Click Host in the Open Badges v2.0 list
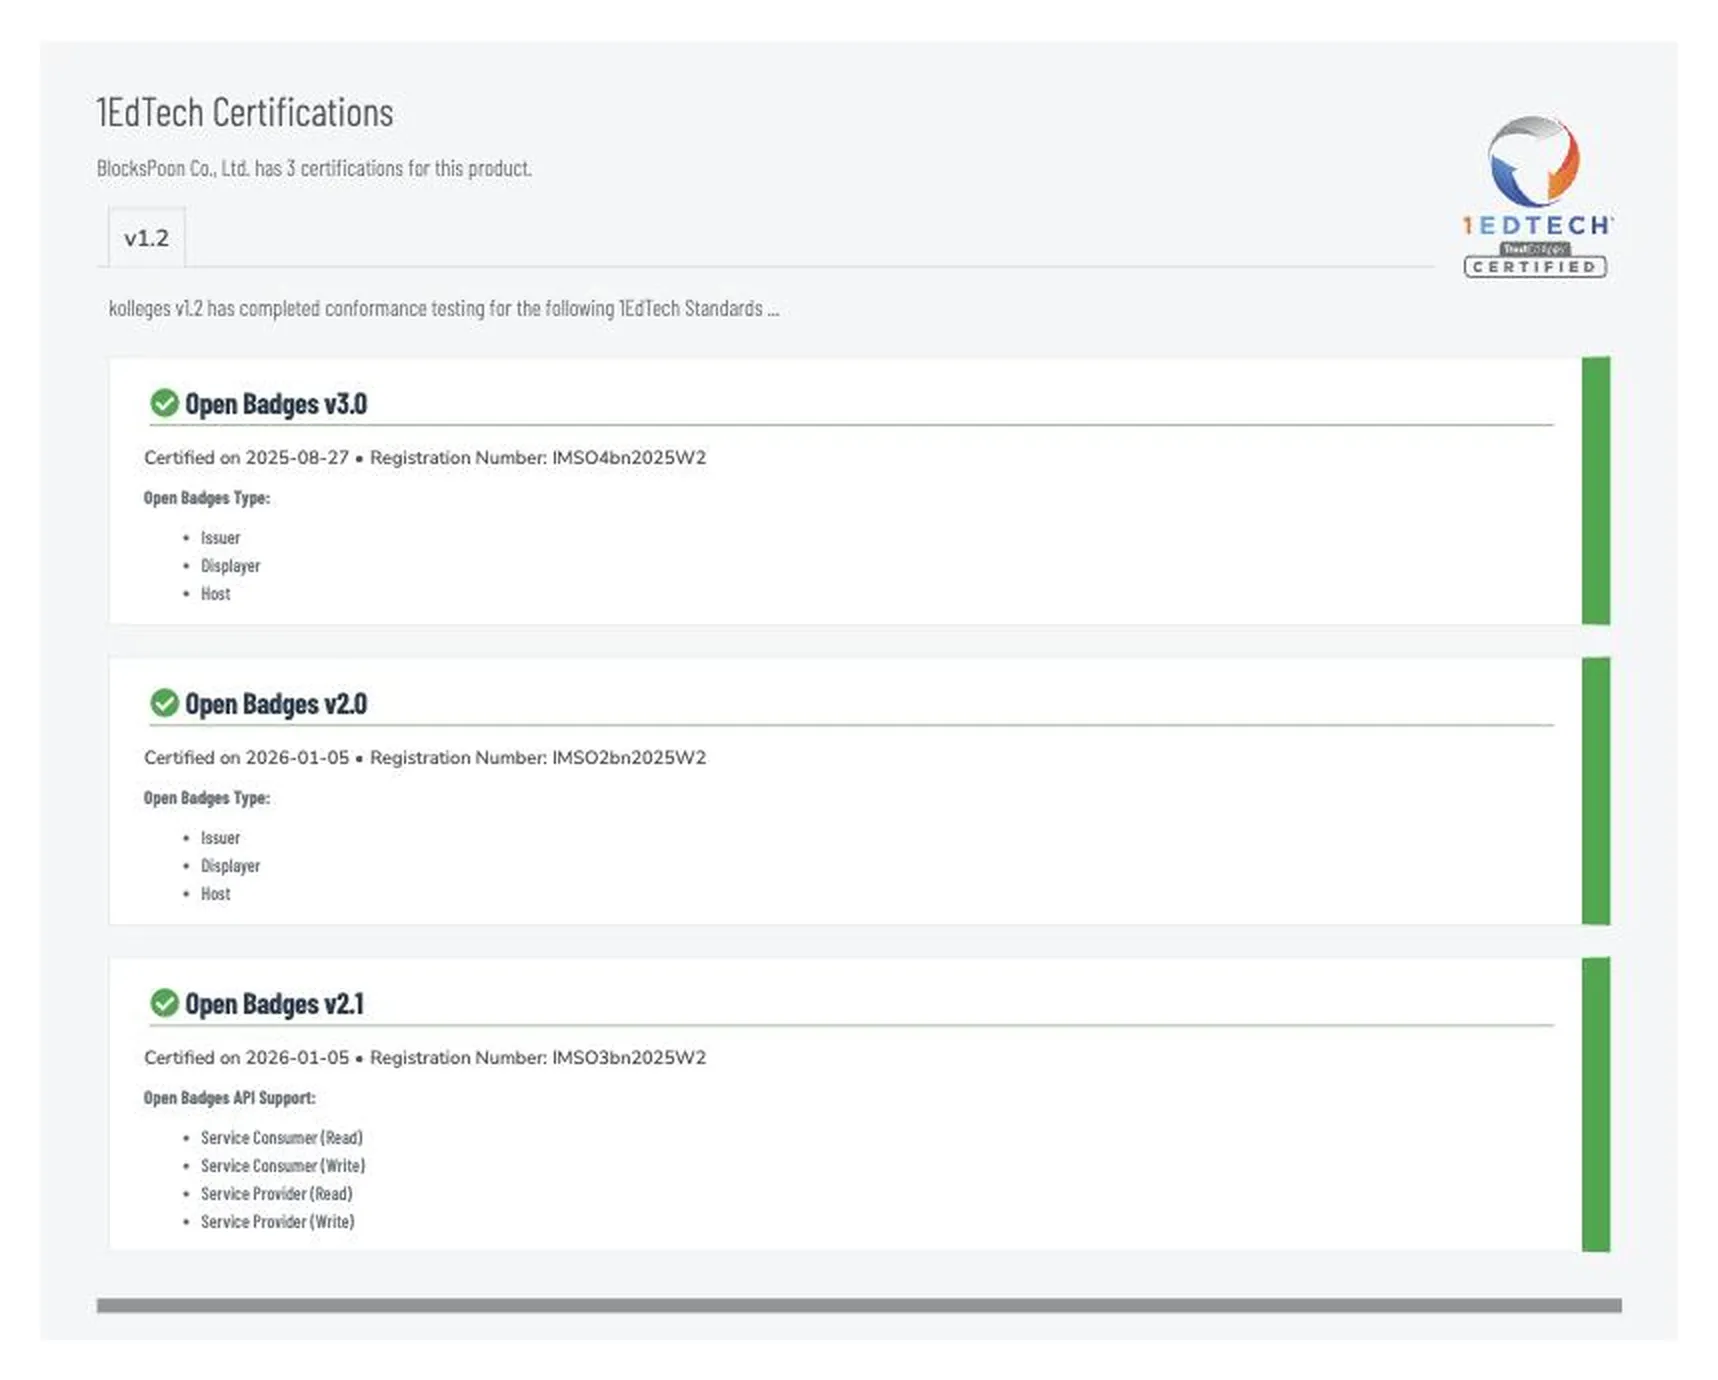Image resolution: width=1718 pixels, height=1380 pixels. coord(215,894)
